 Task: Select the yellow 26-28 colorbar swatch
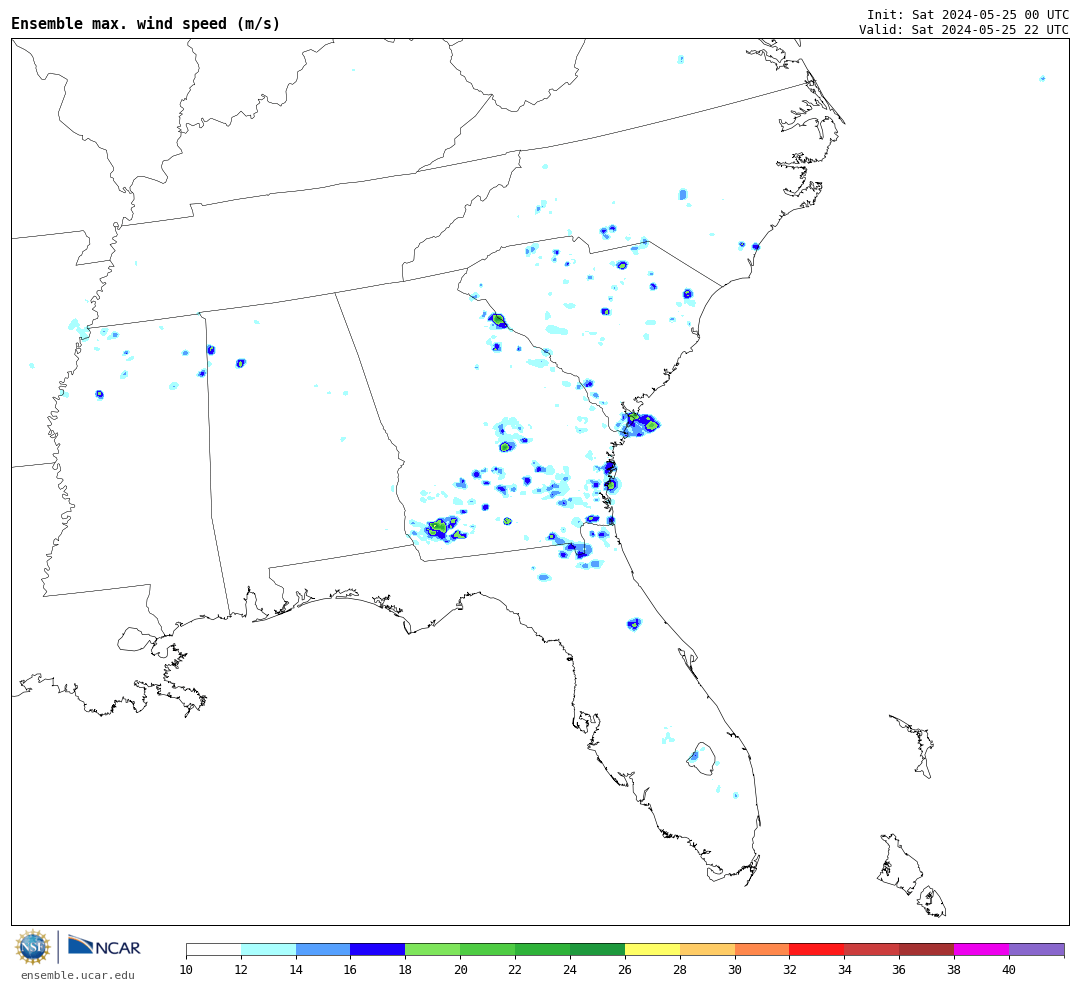click(652, 949)
